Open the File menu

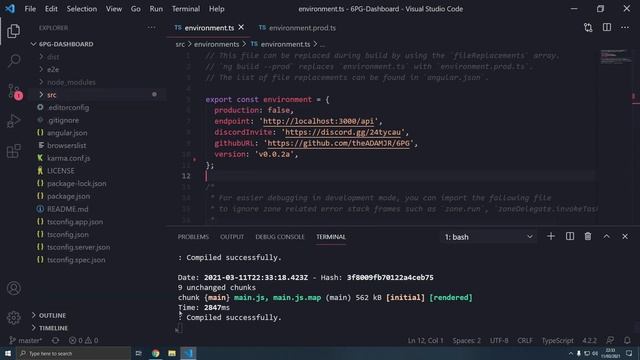point(30,9)
